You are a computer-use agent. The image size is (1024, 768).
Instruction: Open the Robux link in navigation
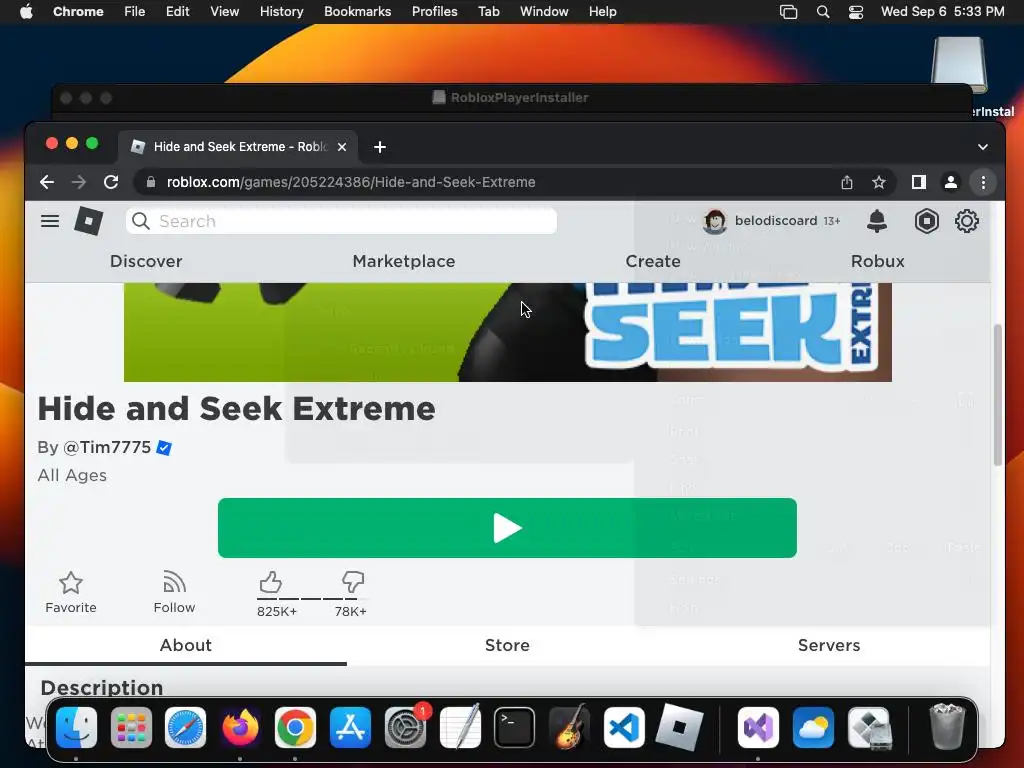(878, 261)
